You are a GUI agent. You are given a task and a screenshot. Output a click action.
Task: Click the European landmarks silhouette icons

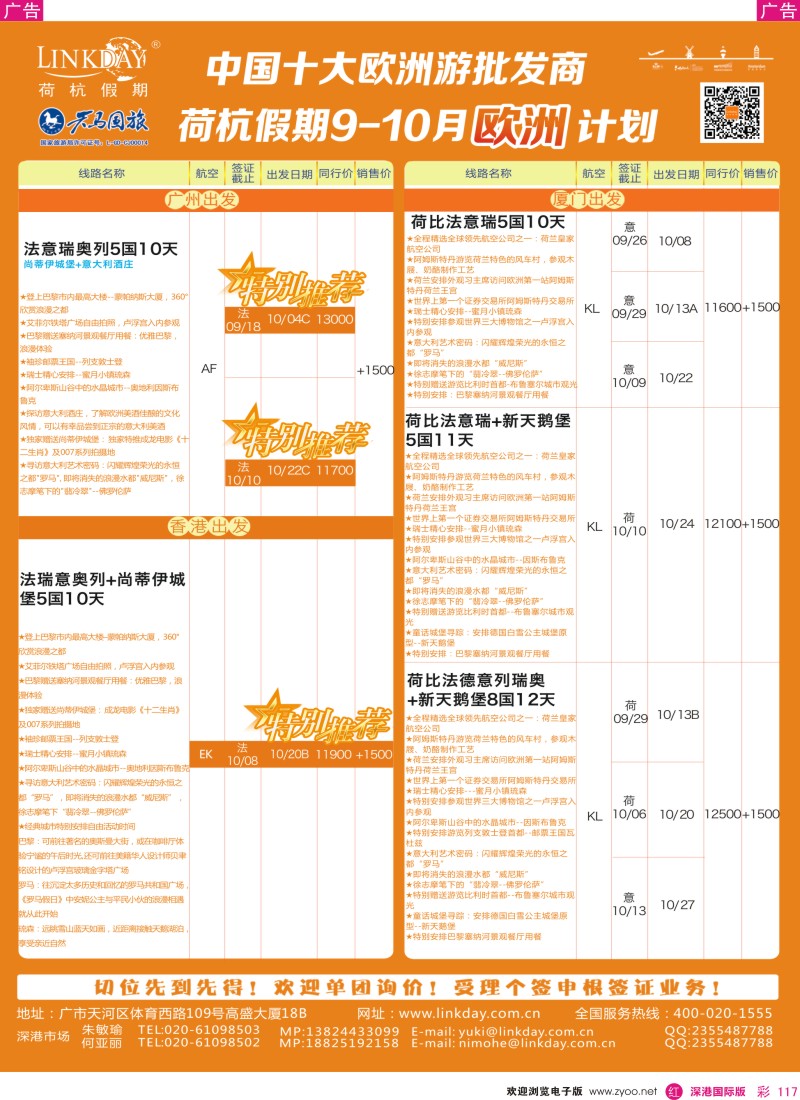coord(707,57)
